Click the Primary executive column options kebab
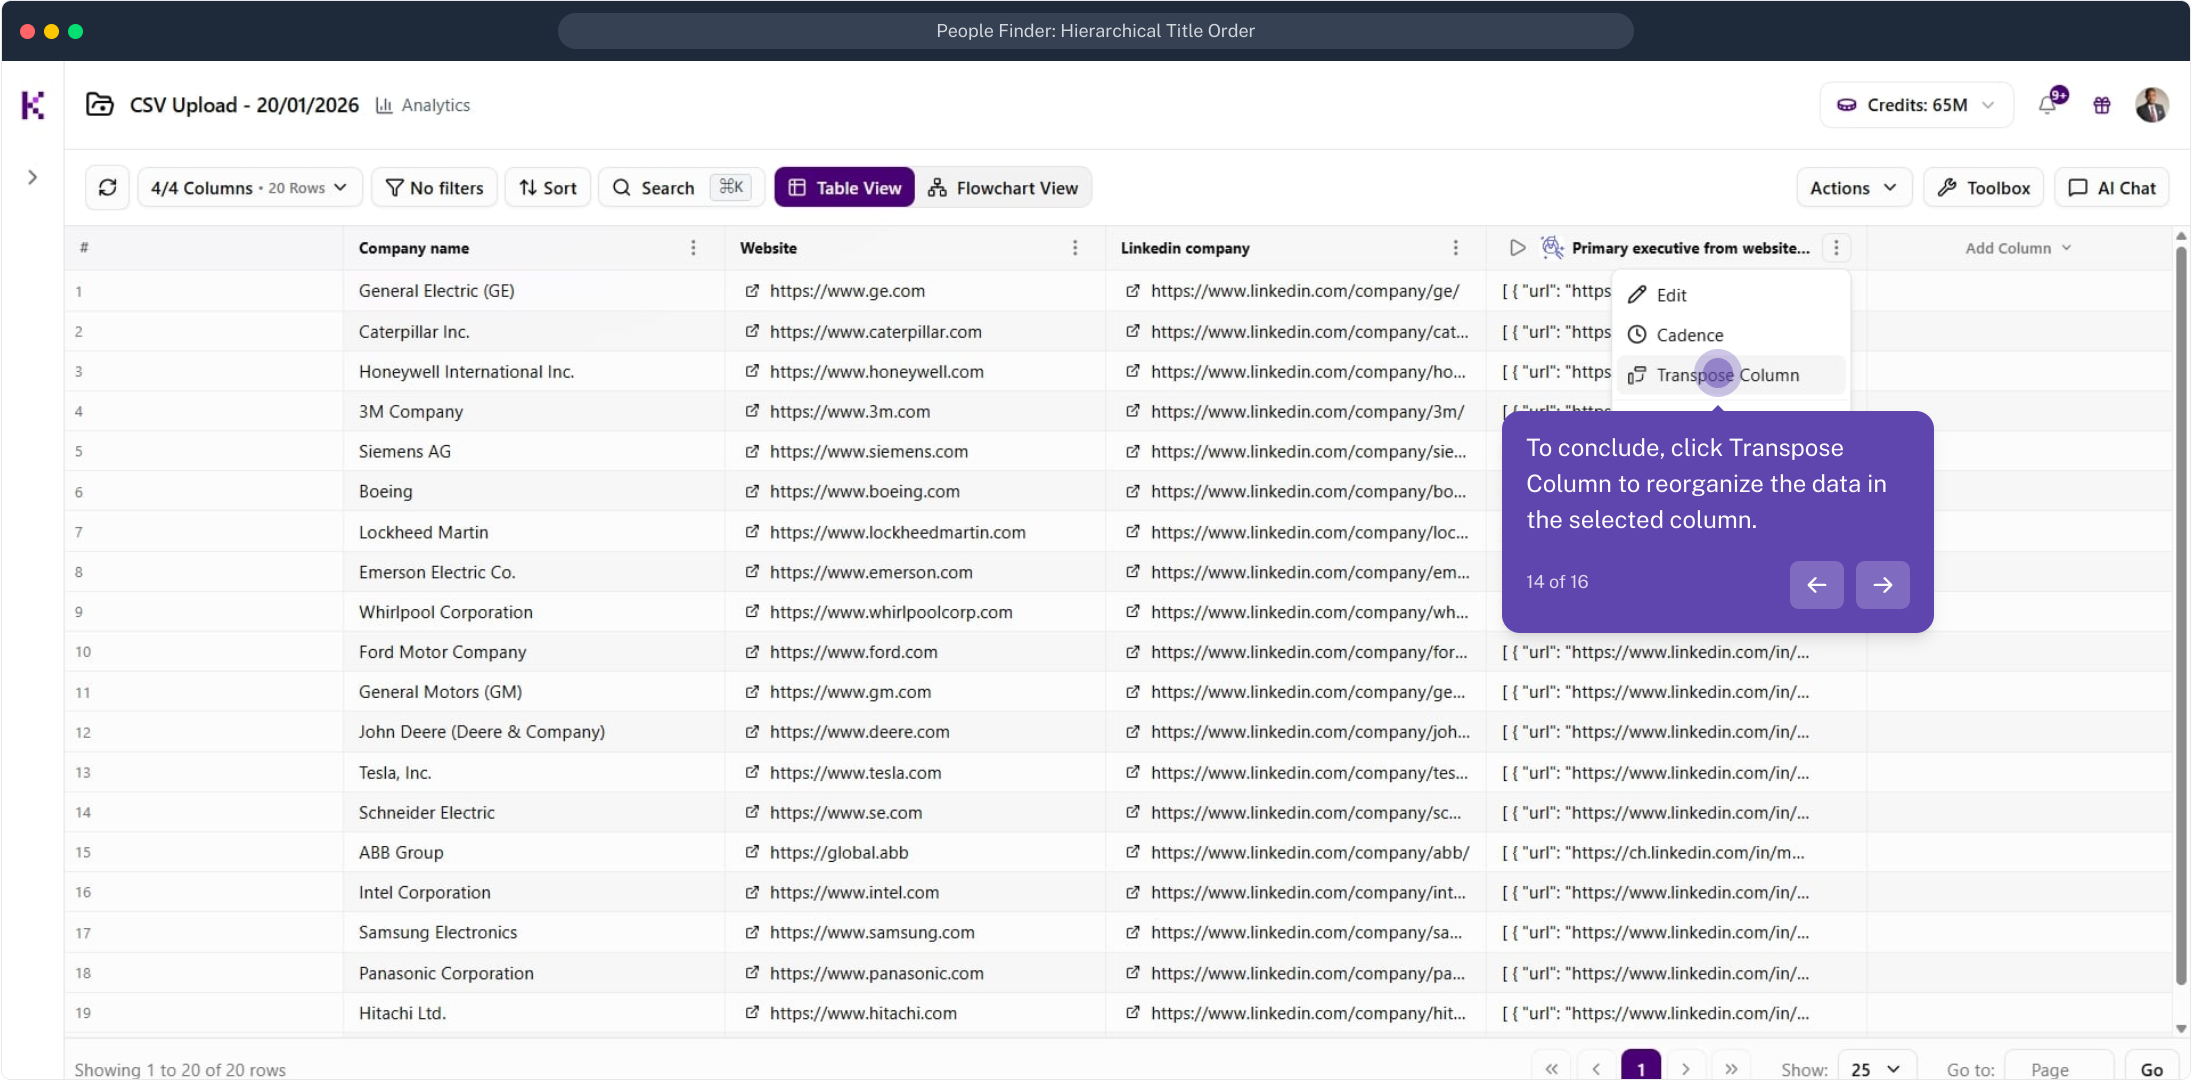 click(x=1836, y=248)
